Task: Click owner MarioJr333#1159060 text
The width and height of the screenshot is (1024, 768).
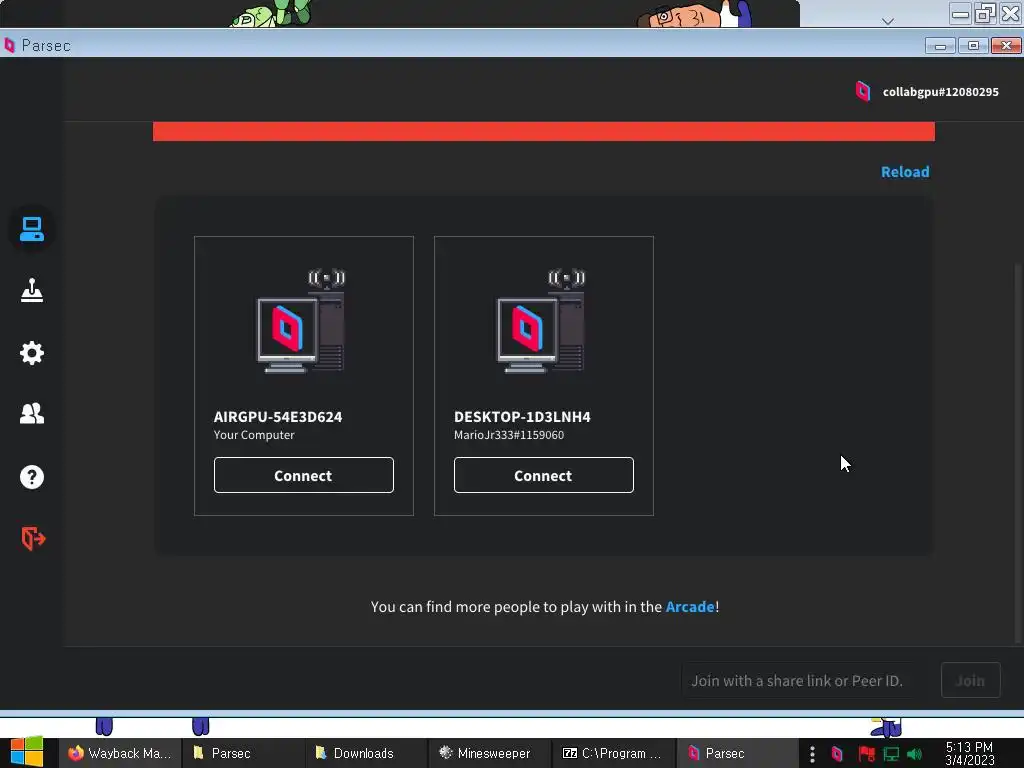Action: coord(509,435)
